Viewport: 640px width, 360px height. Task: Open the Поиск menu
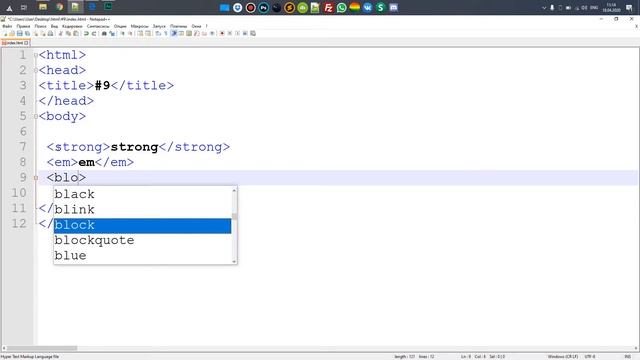[40, 26]
